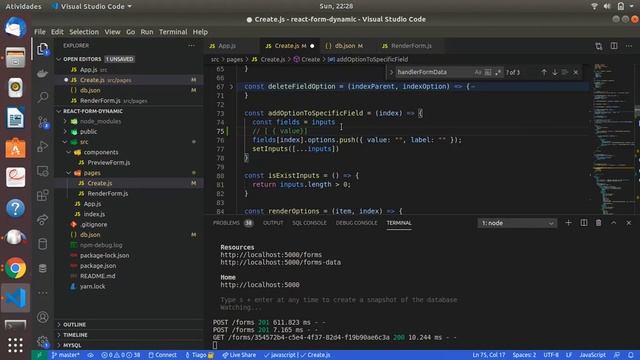
Task: Open the terminal selector dropdown '1: node'
Action: 517,223
